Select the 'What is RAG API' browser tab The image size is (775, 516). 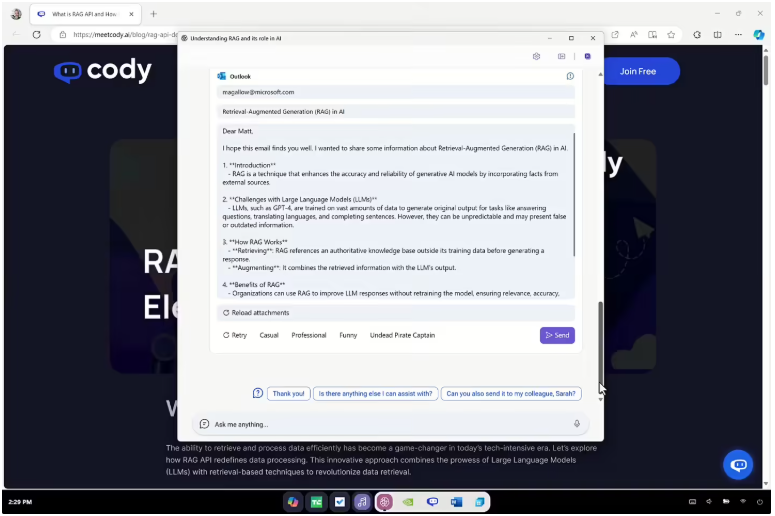tap(84, 14)
